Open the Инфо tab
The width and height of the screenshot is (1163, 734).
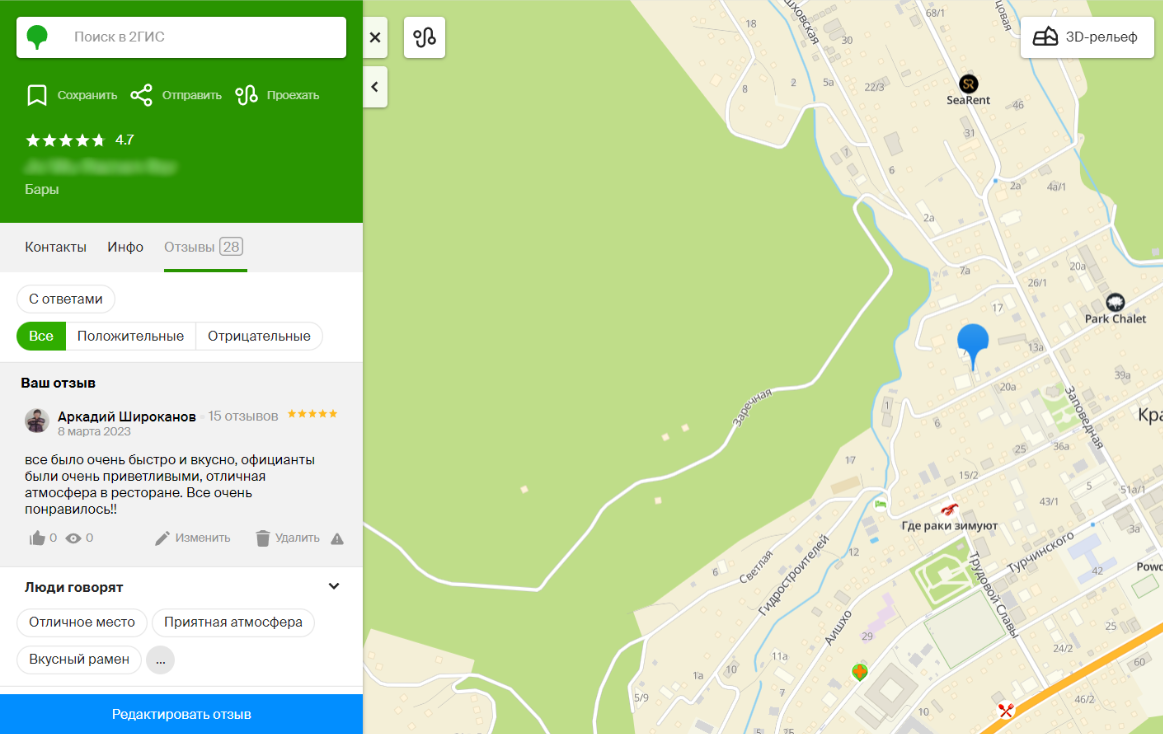126,247
